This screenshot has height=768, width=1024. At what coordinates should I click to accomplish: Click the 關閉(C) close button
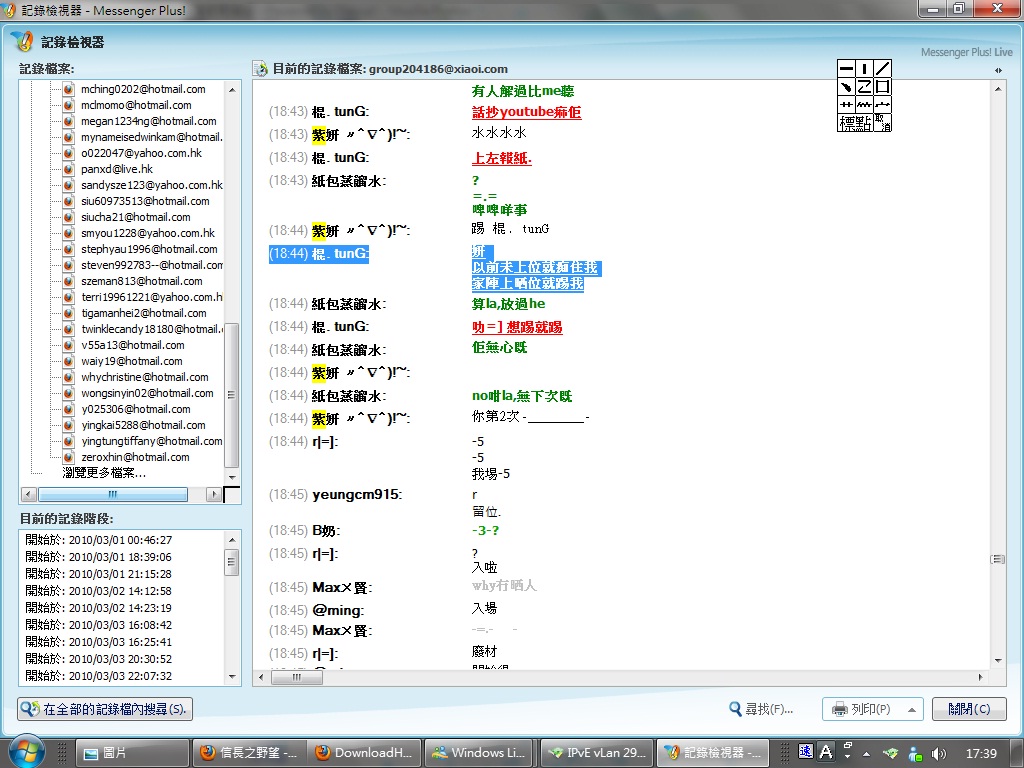[969, 709]
